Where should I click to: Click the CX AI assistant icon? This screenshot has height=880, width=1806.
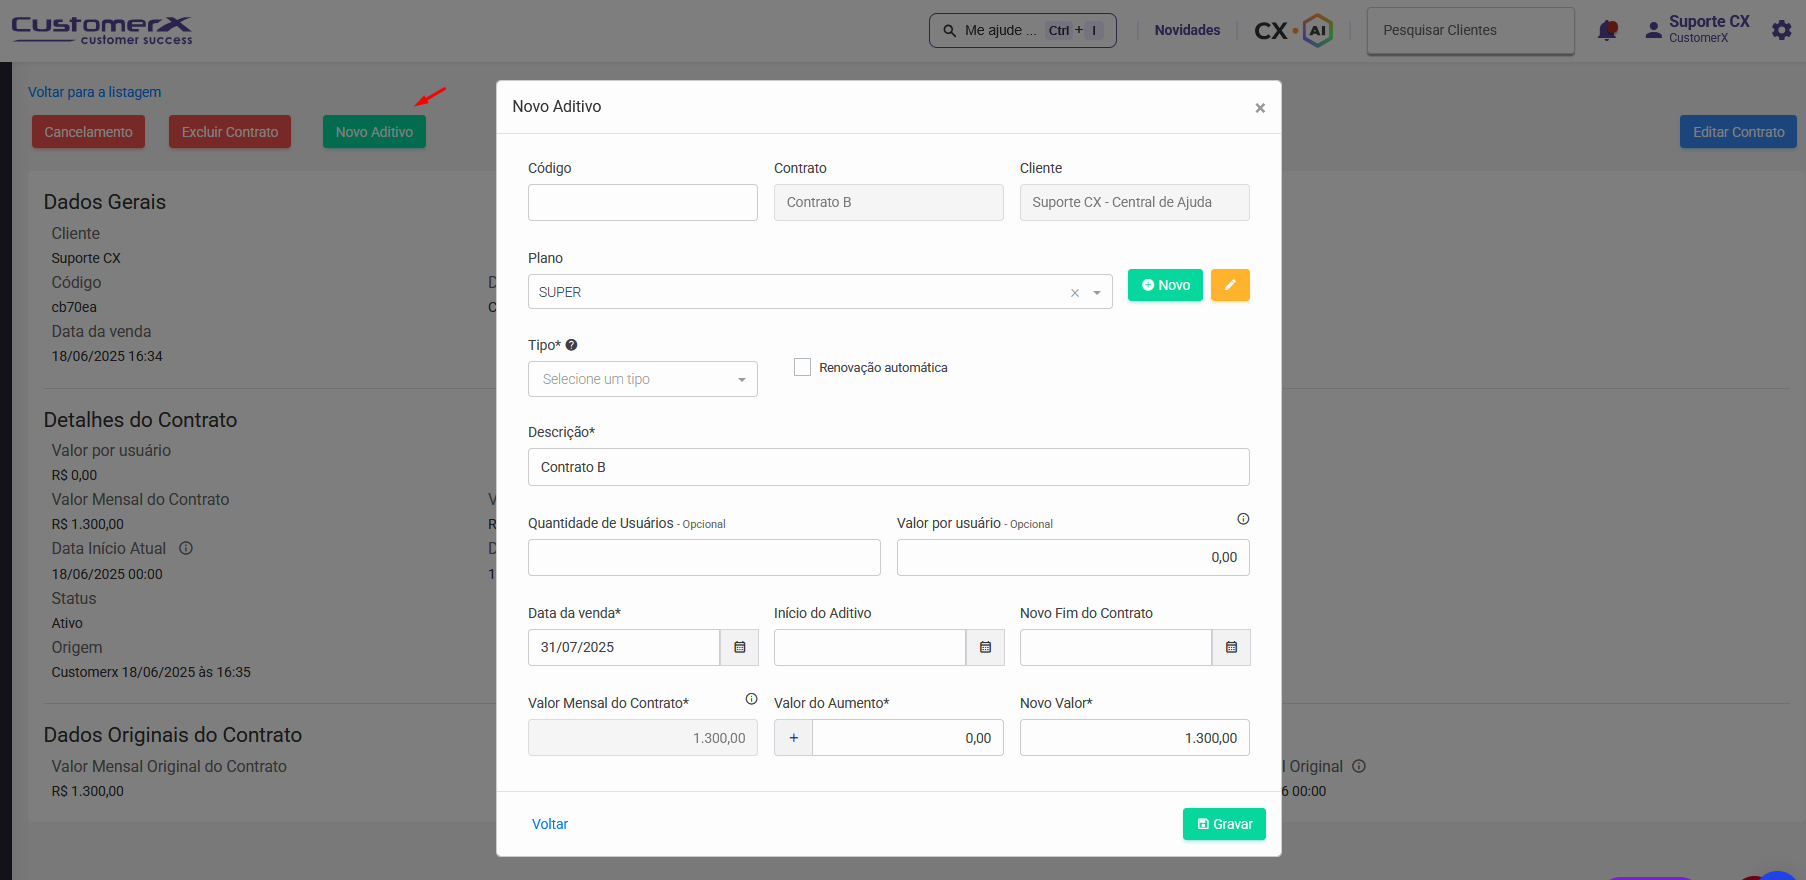(1318, 31)
